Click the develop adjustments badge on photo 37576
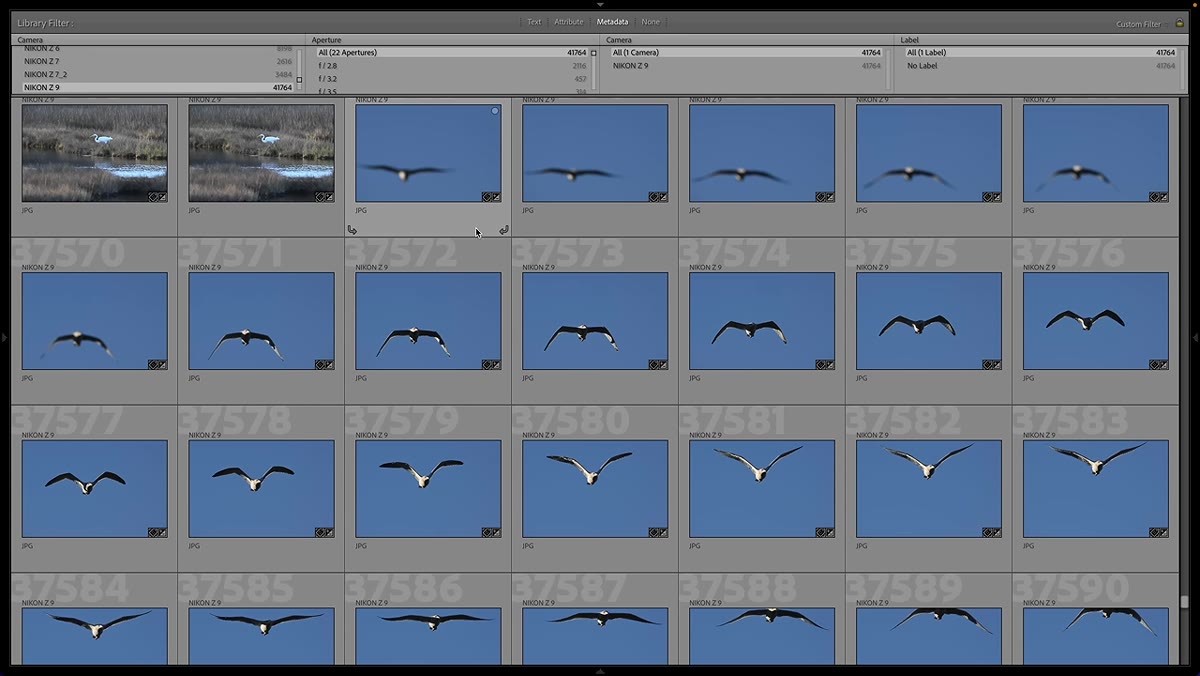Image resolution: width=1200 pixels, height=676 pixels. pos(1164,365)
